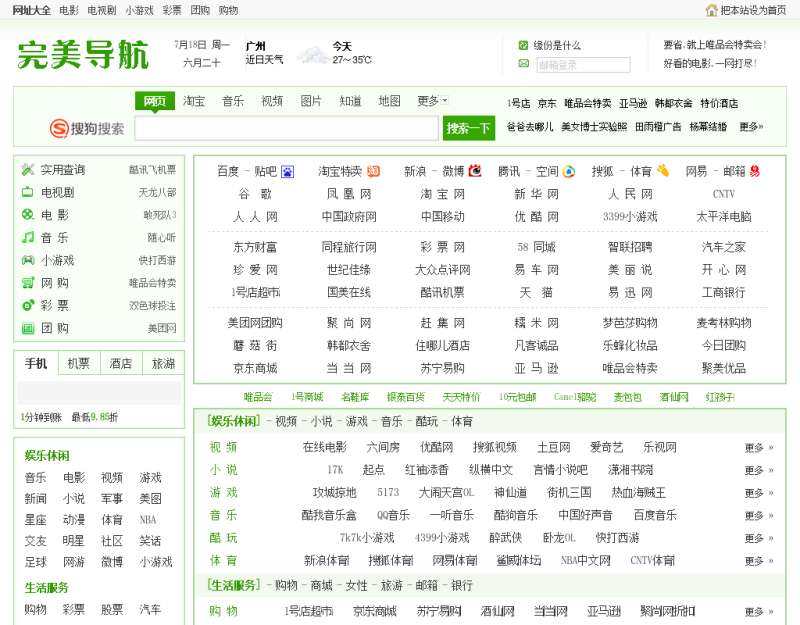The image size is (800, 625).
Task: Open 彩票 in top menu bar
Action: 172,10
